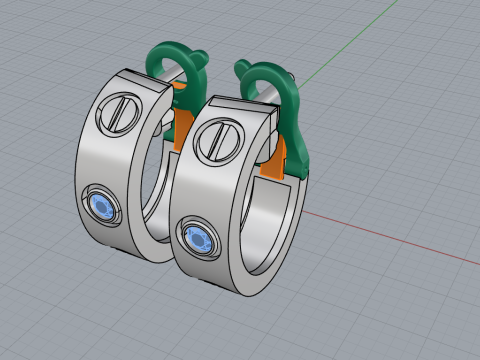
Task: Pick the blue gemstone on the left hoop
Action: point(103,206)
